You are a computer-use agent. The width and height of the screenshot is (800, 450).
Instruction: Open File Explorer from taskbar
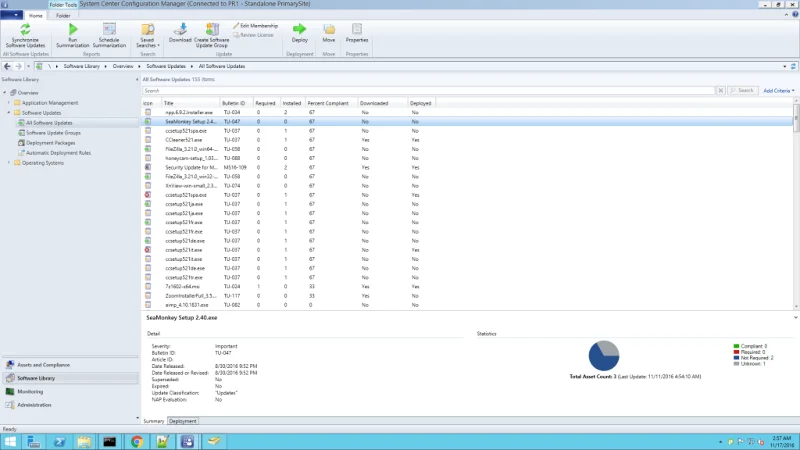click(x=84, y=441)
